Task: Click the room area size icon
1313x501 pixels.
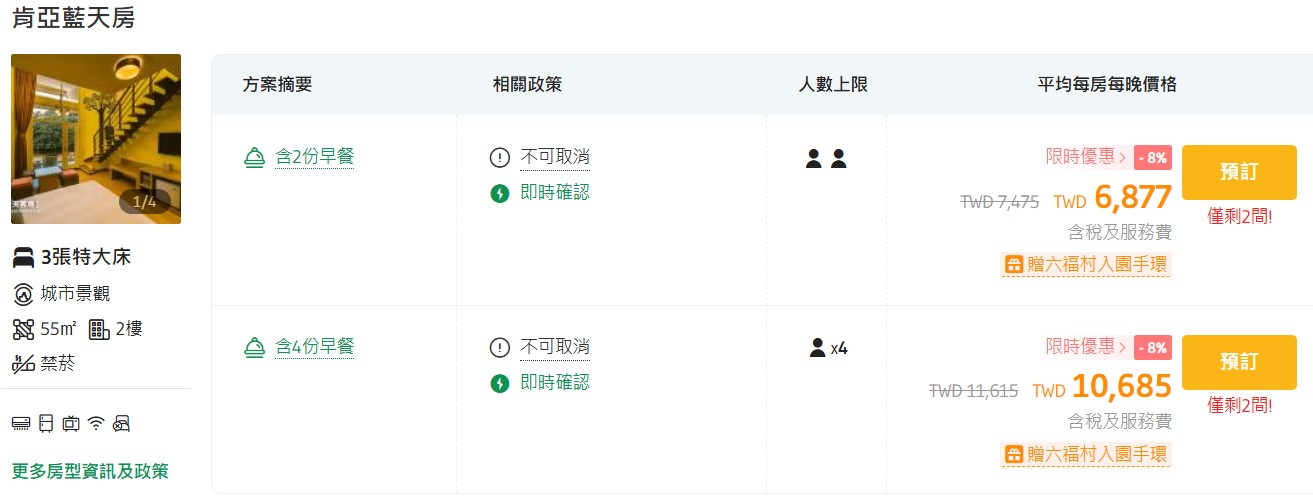Action: point(23,329)
